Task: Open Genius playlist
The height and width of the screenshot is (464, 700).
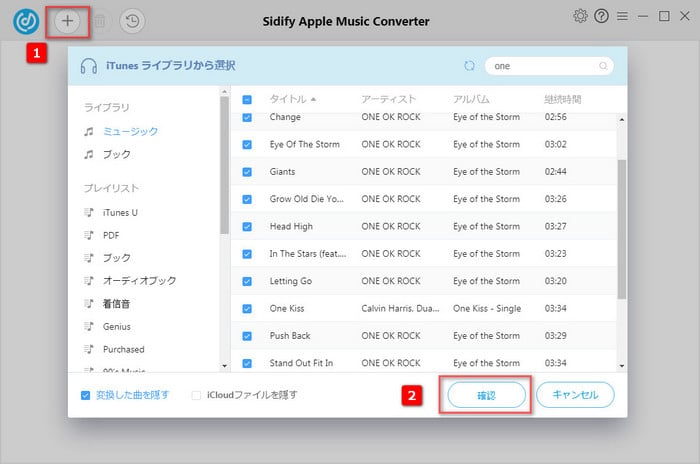Action: click(117, 326)
